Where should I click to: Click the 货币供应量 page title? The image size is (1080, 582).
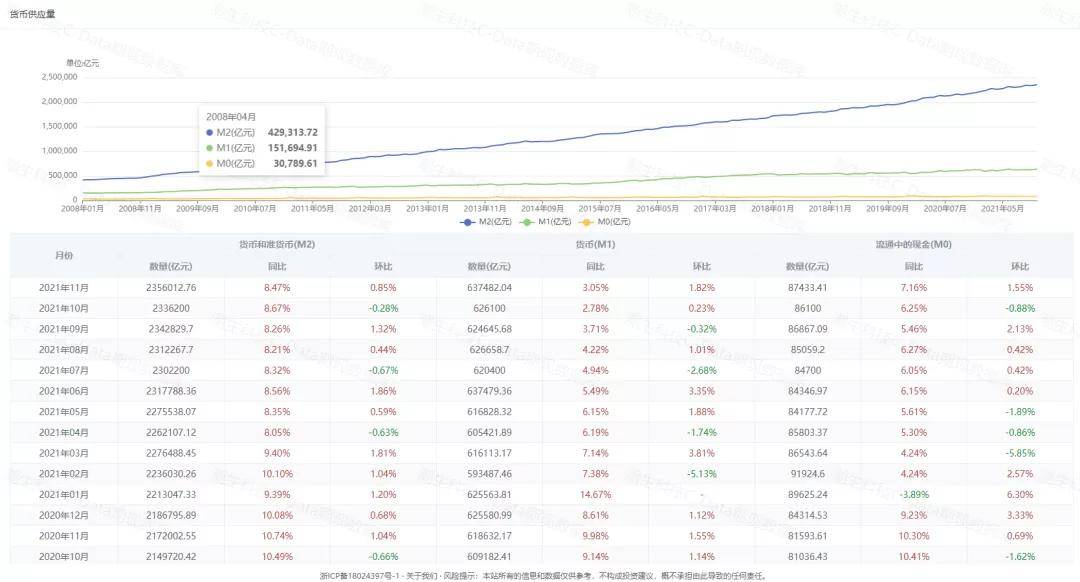pos(33,14)
